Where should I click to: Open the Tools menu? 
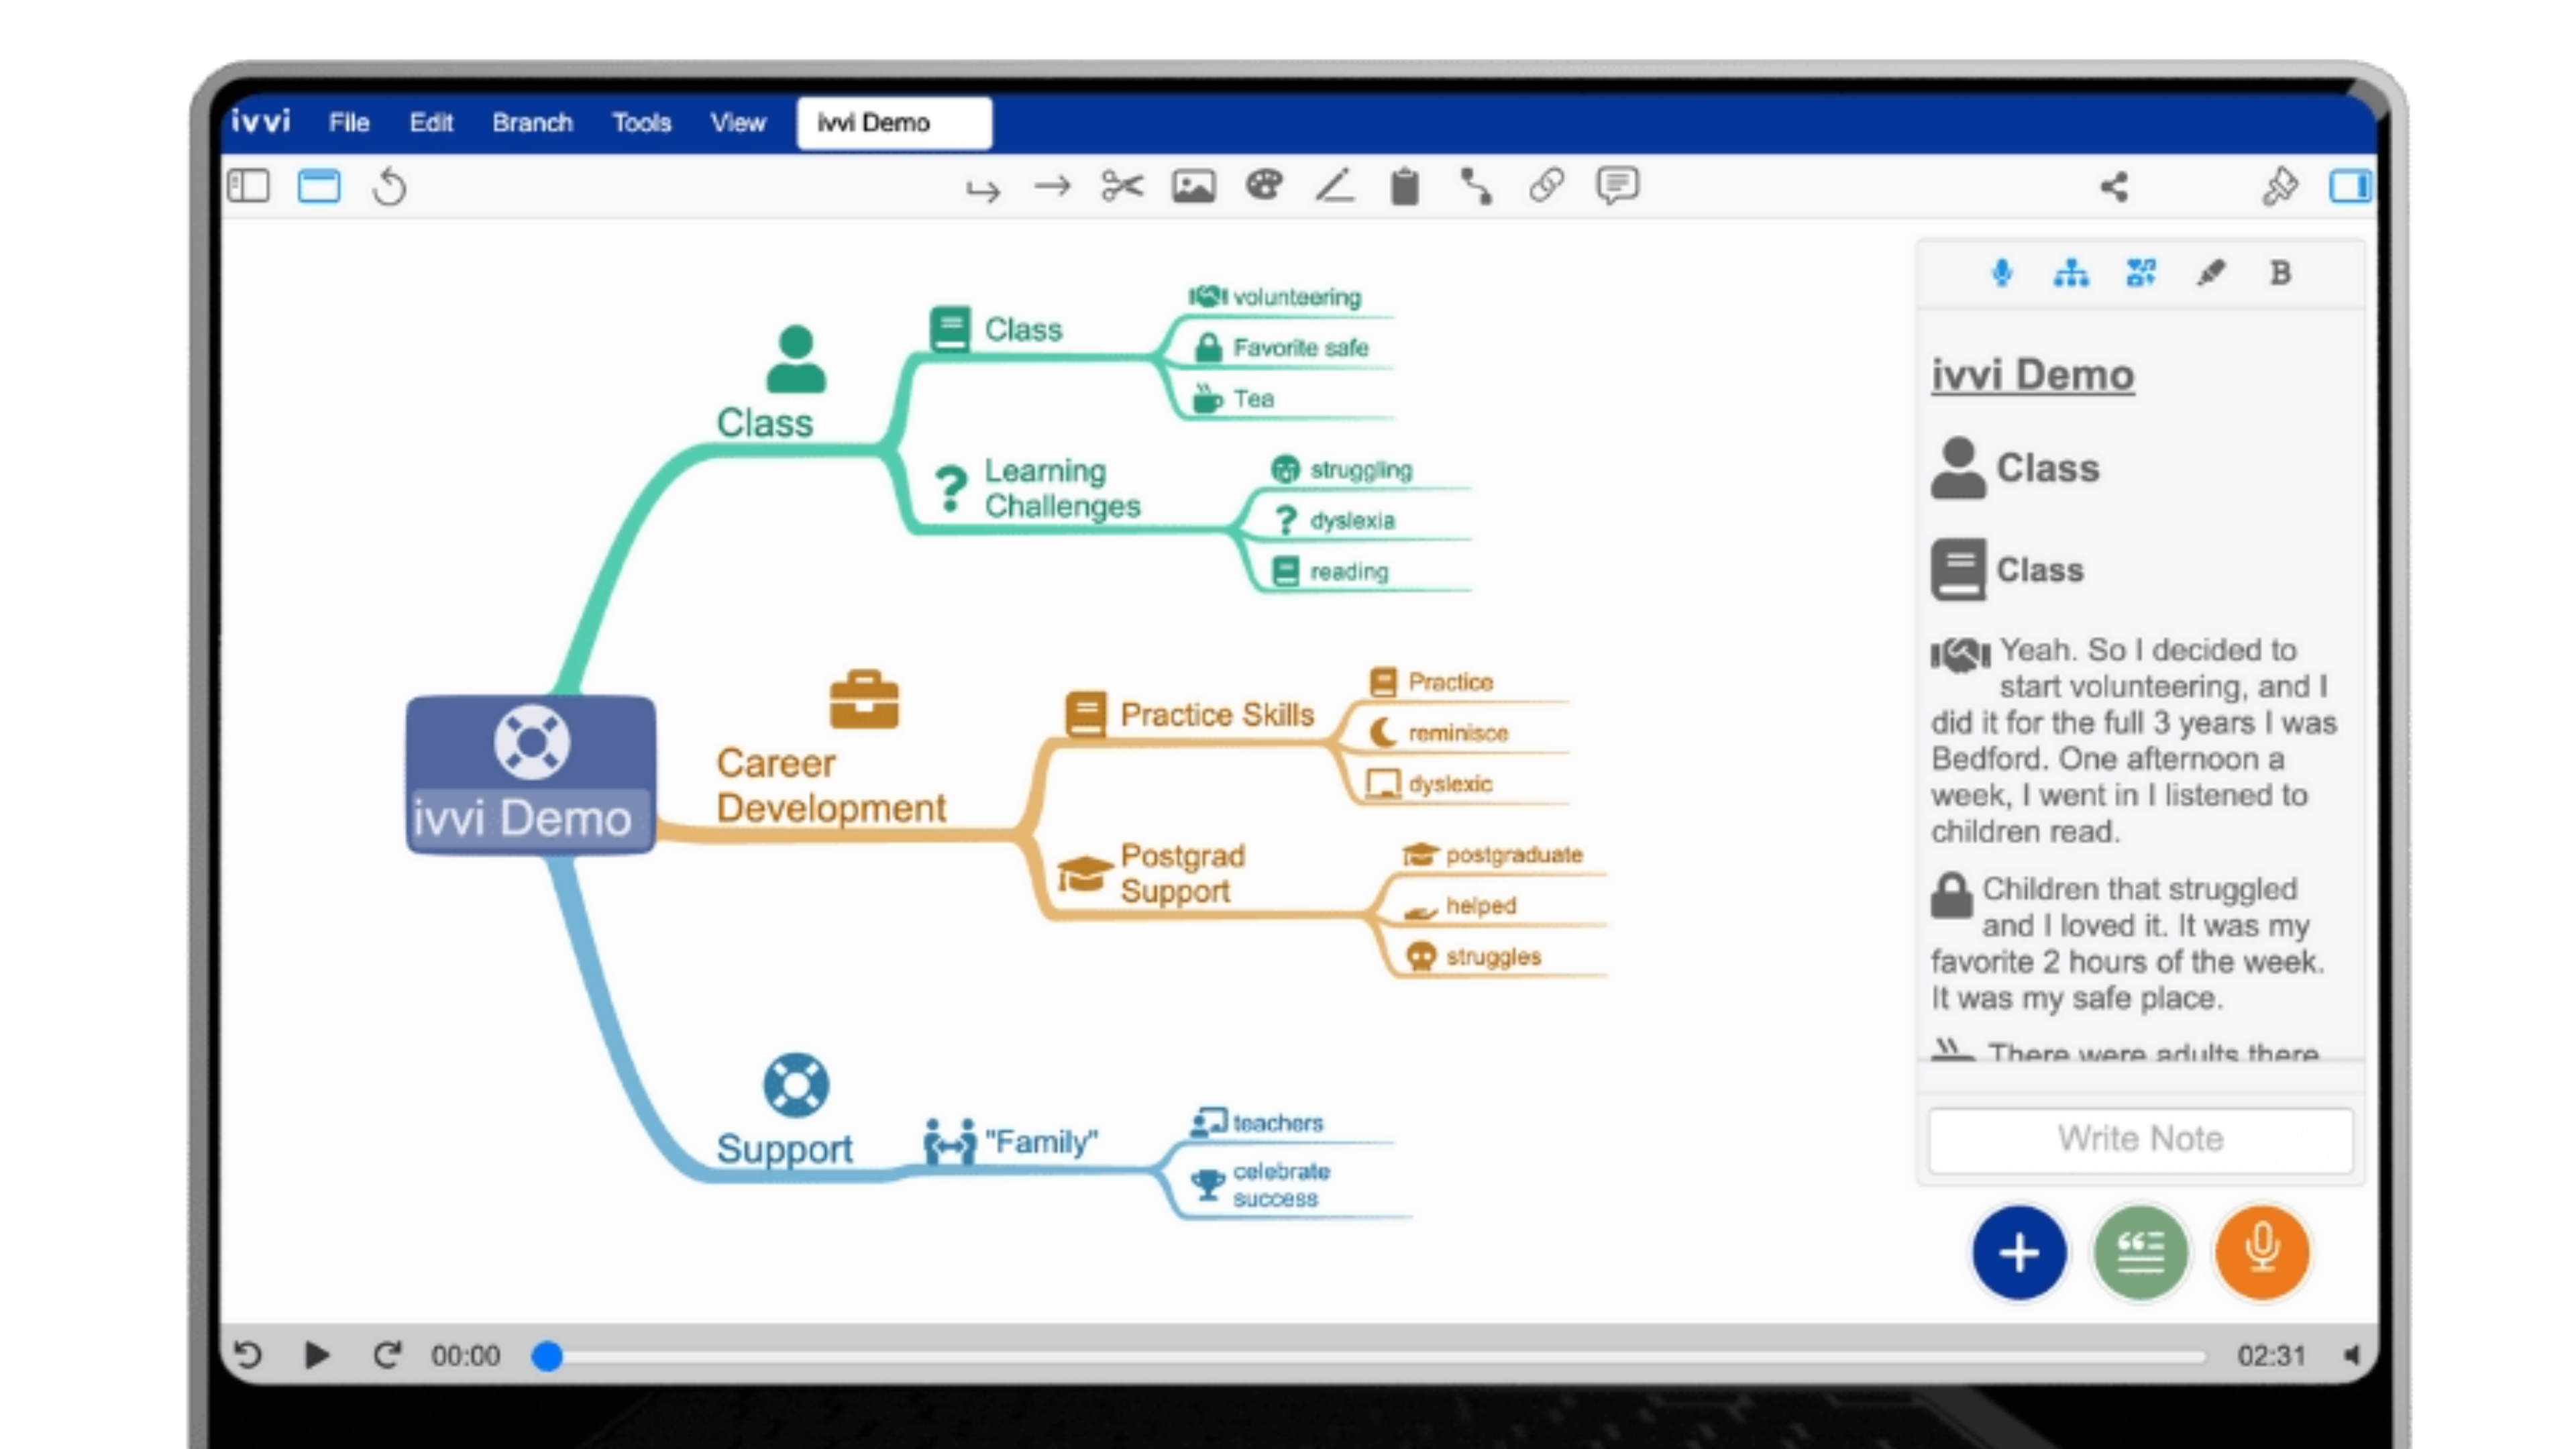641,123
